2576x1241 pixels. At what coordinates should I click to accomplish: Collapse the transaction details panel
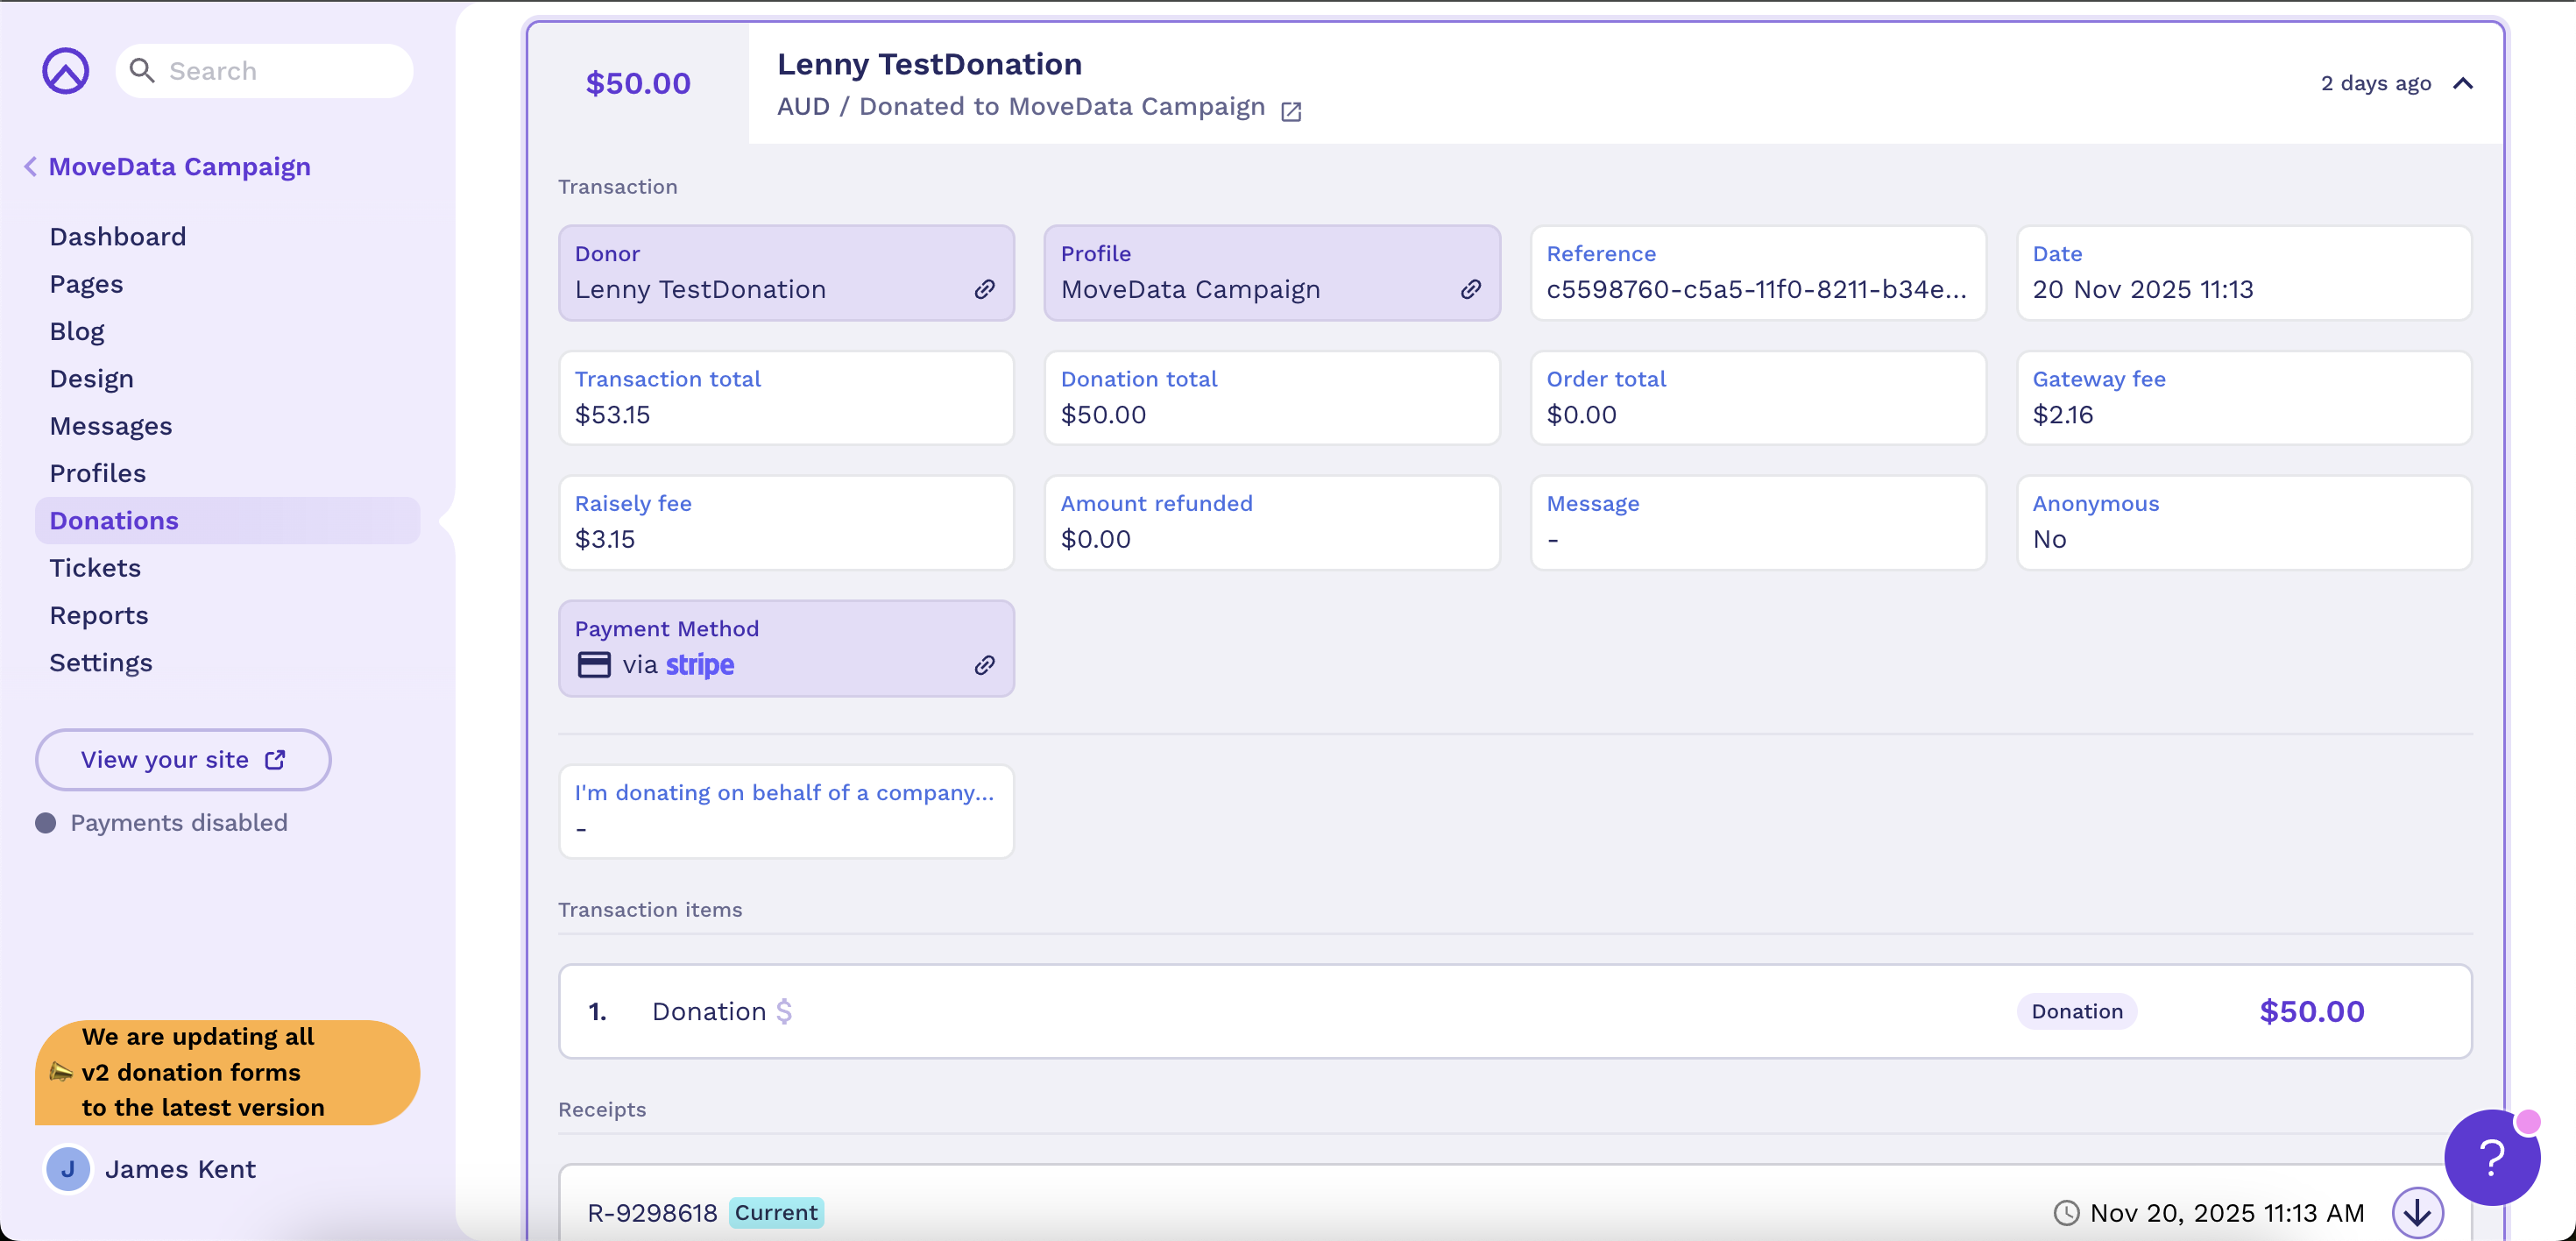[2463, 84]
